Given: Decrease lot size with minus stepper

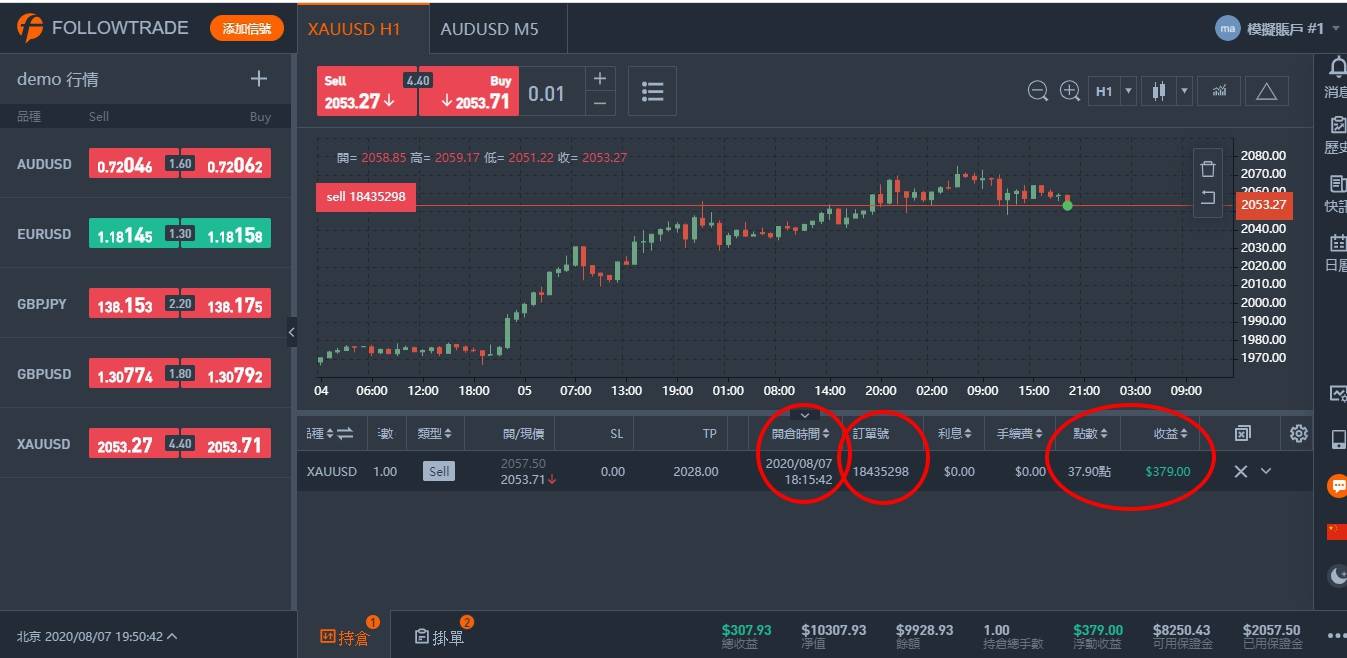Looking at the screenshot, I should (600, 104).
